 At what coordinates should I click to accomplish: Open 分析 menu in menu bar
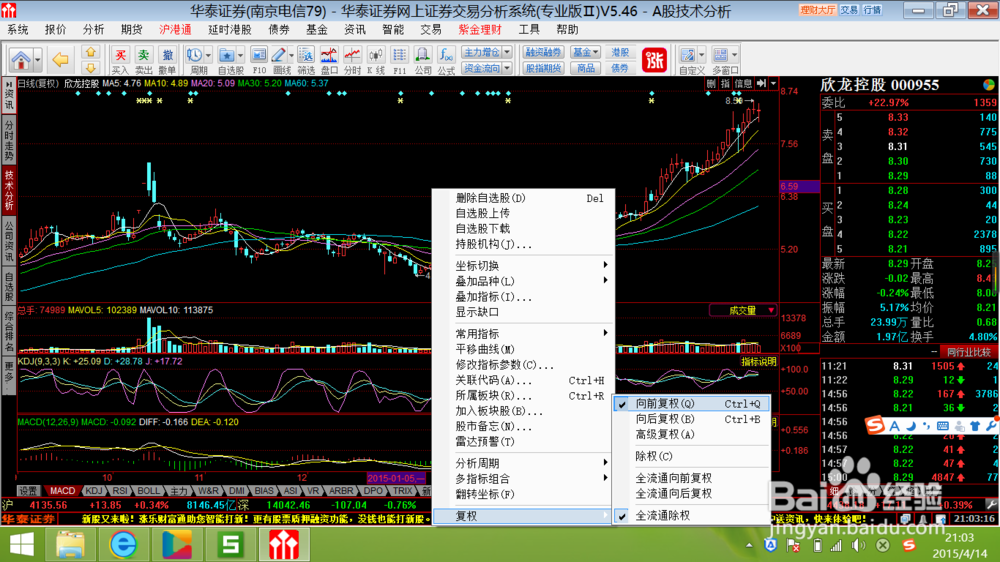pos(93,30)
